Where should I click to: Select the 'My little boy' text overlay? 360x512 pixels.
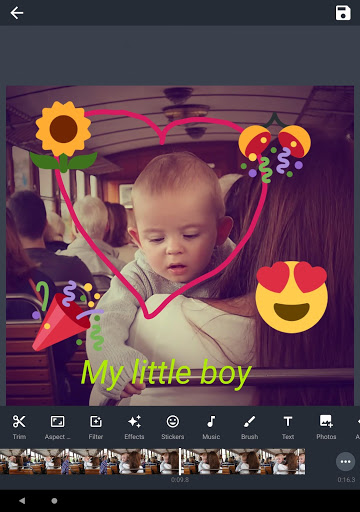(x=166, y=373)
